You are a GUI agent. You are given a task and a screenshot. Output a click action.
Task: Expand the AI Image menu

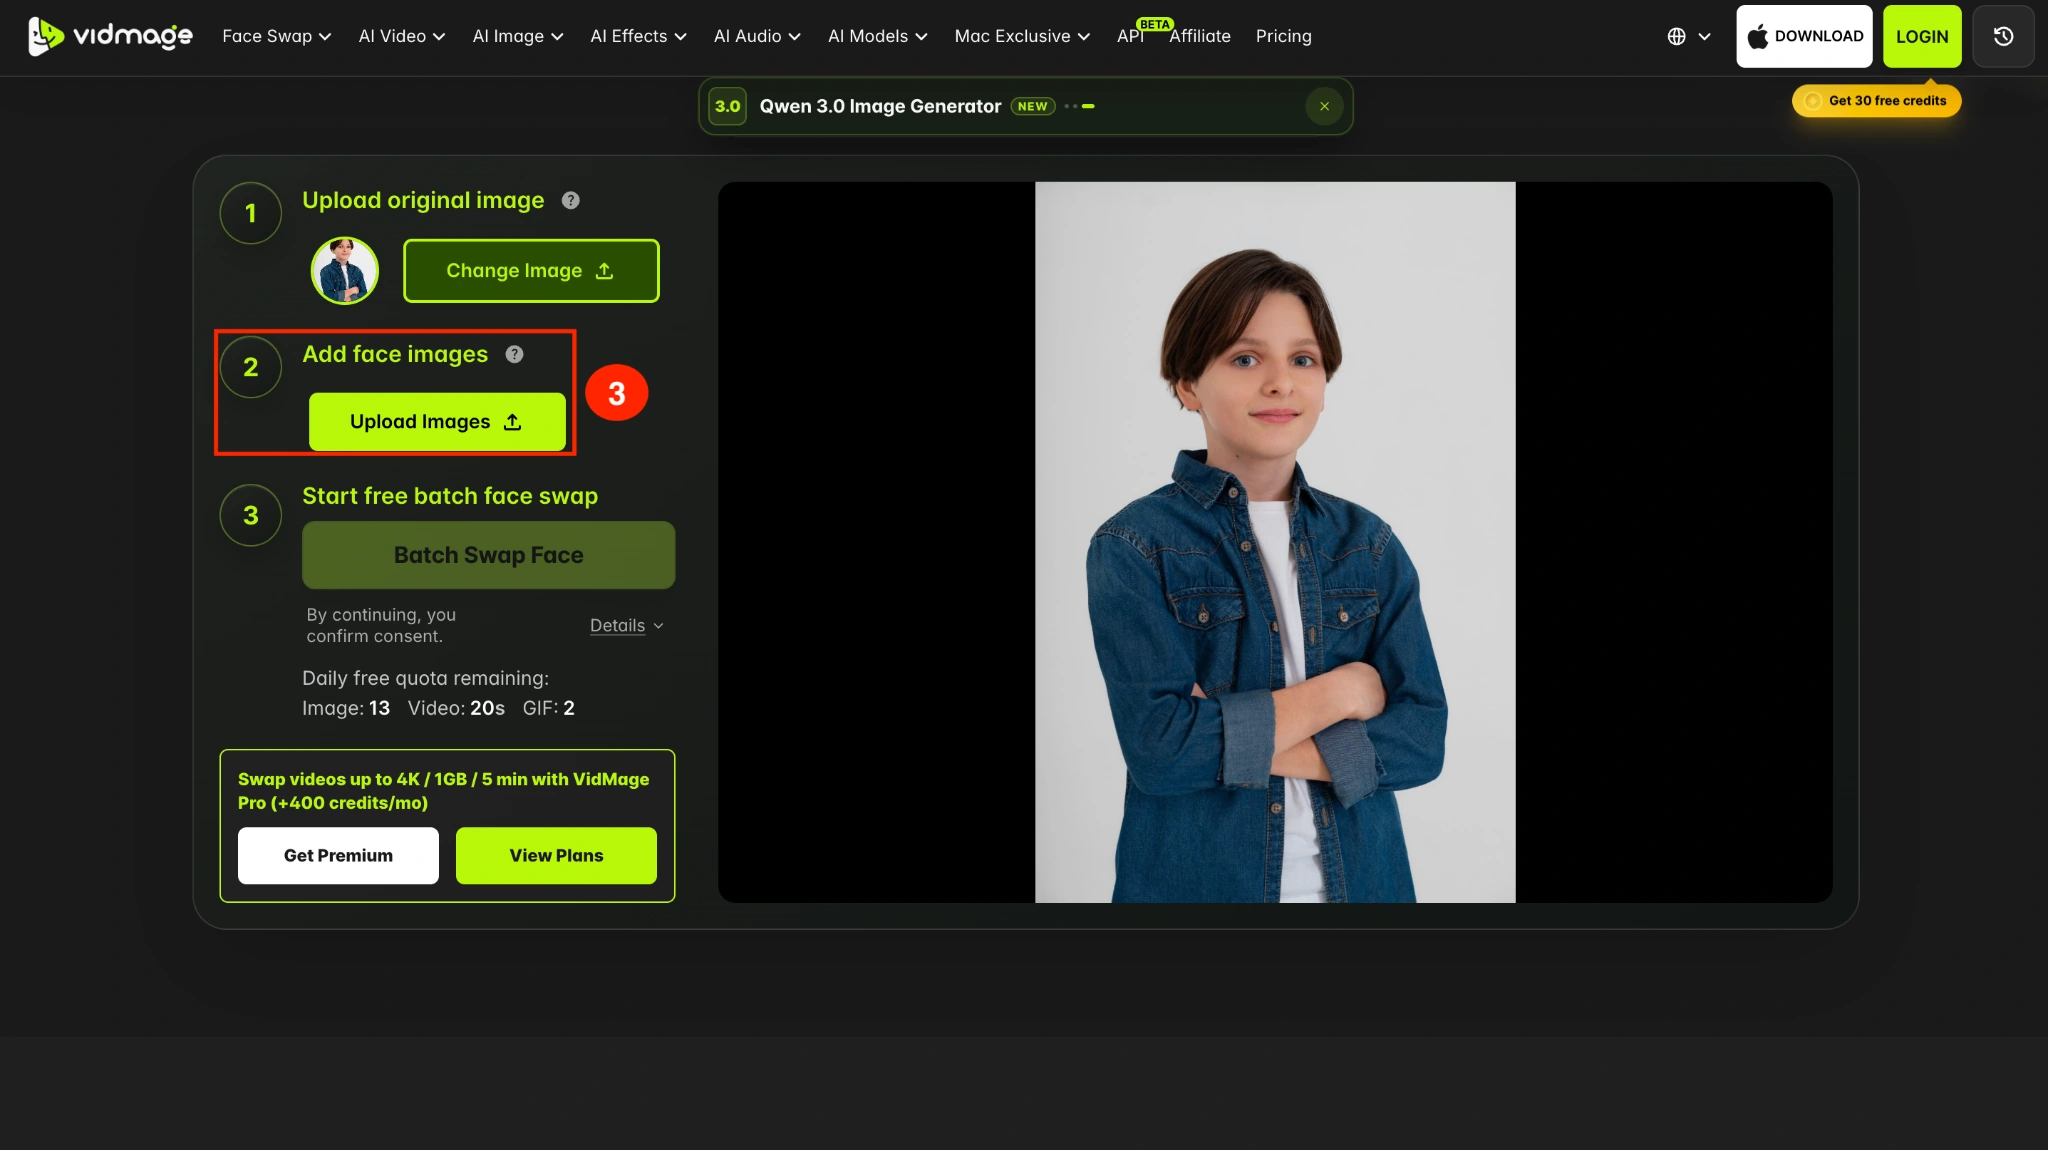(518, 36)
